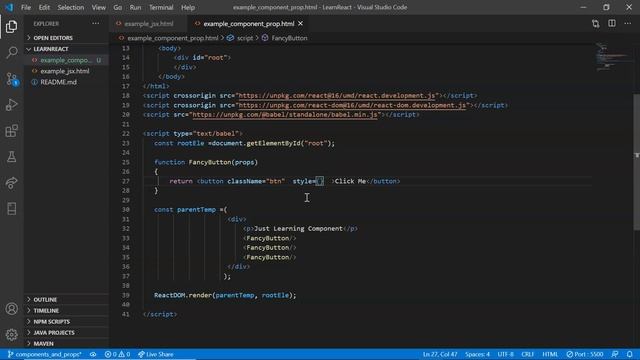Click the function FancyButton(props) line
The width and height of the screenshot is (640, 360).
pyautogui.click(x=206, y=162)
